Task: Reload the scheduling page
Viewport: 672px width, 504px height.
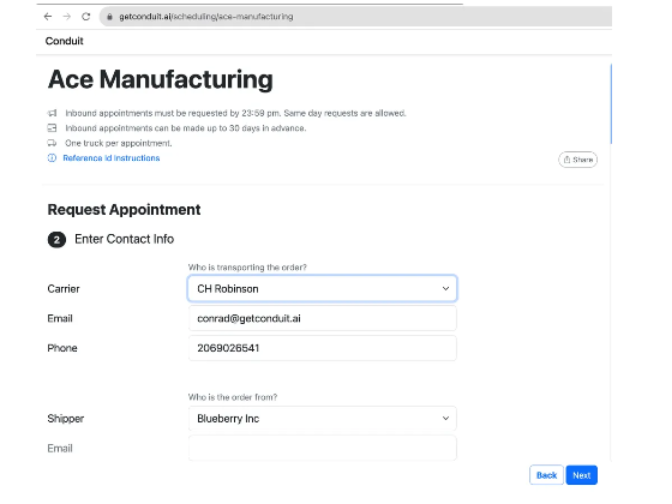Action: (x=86, y=17)
